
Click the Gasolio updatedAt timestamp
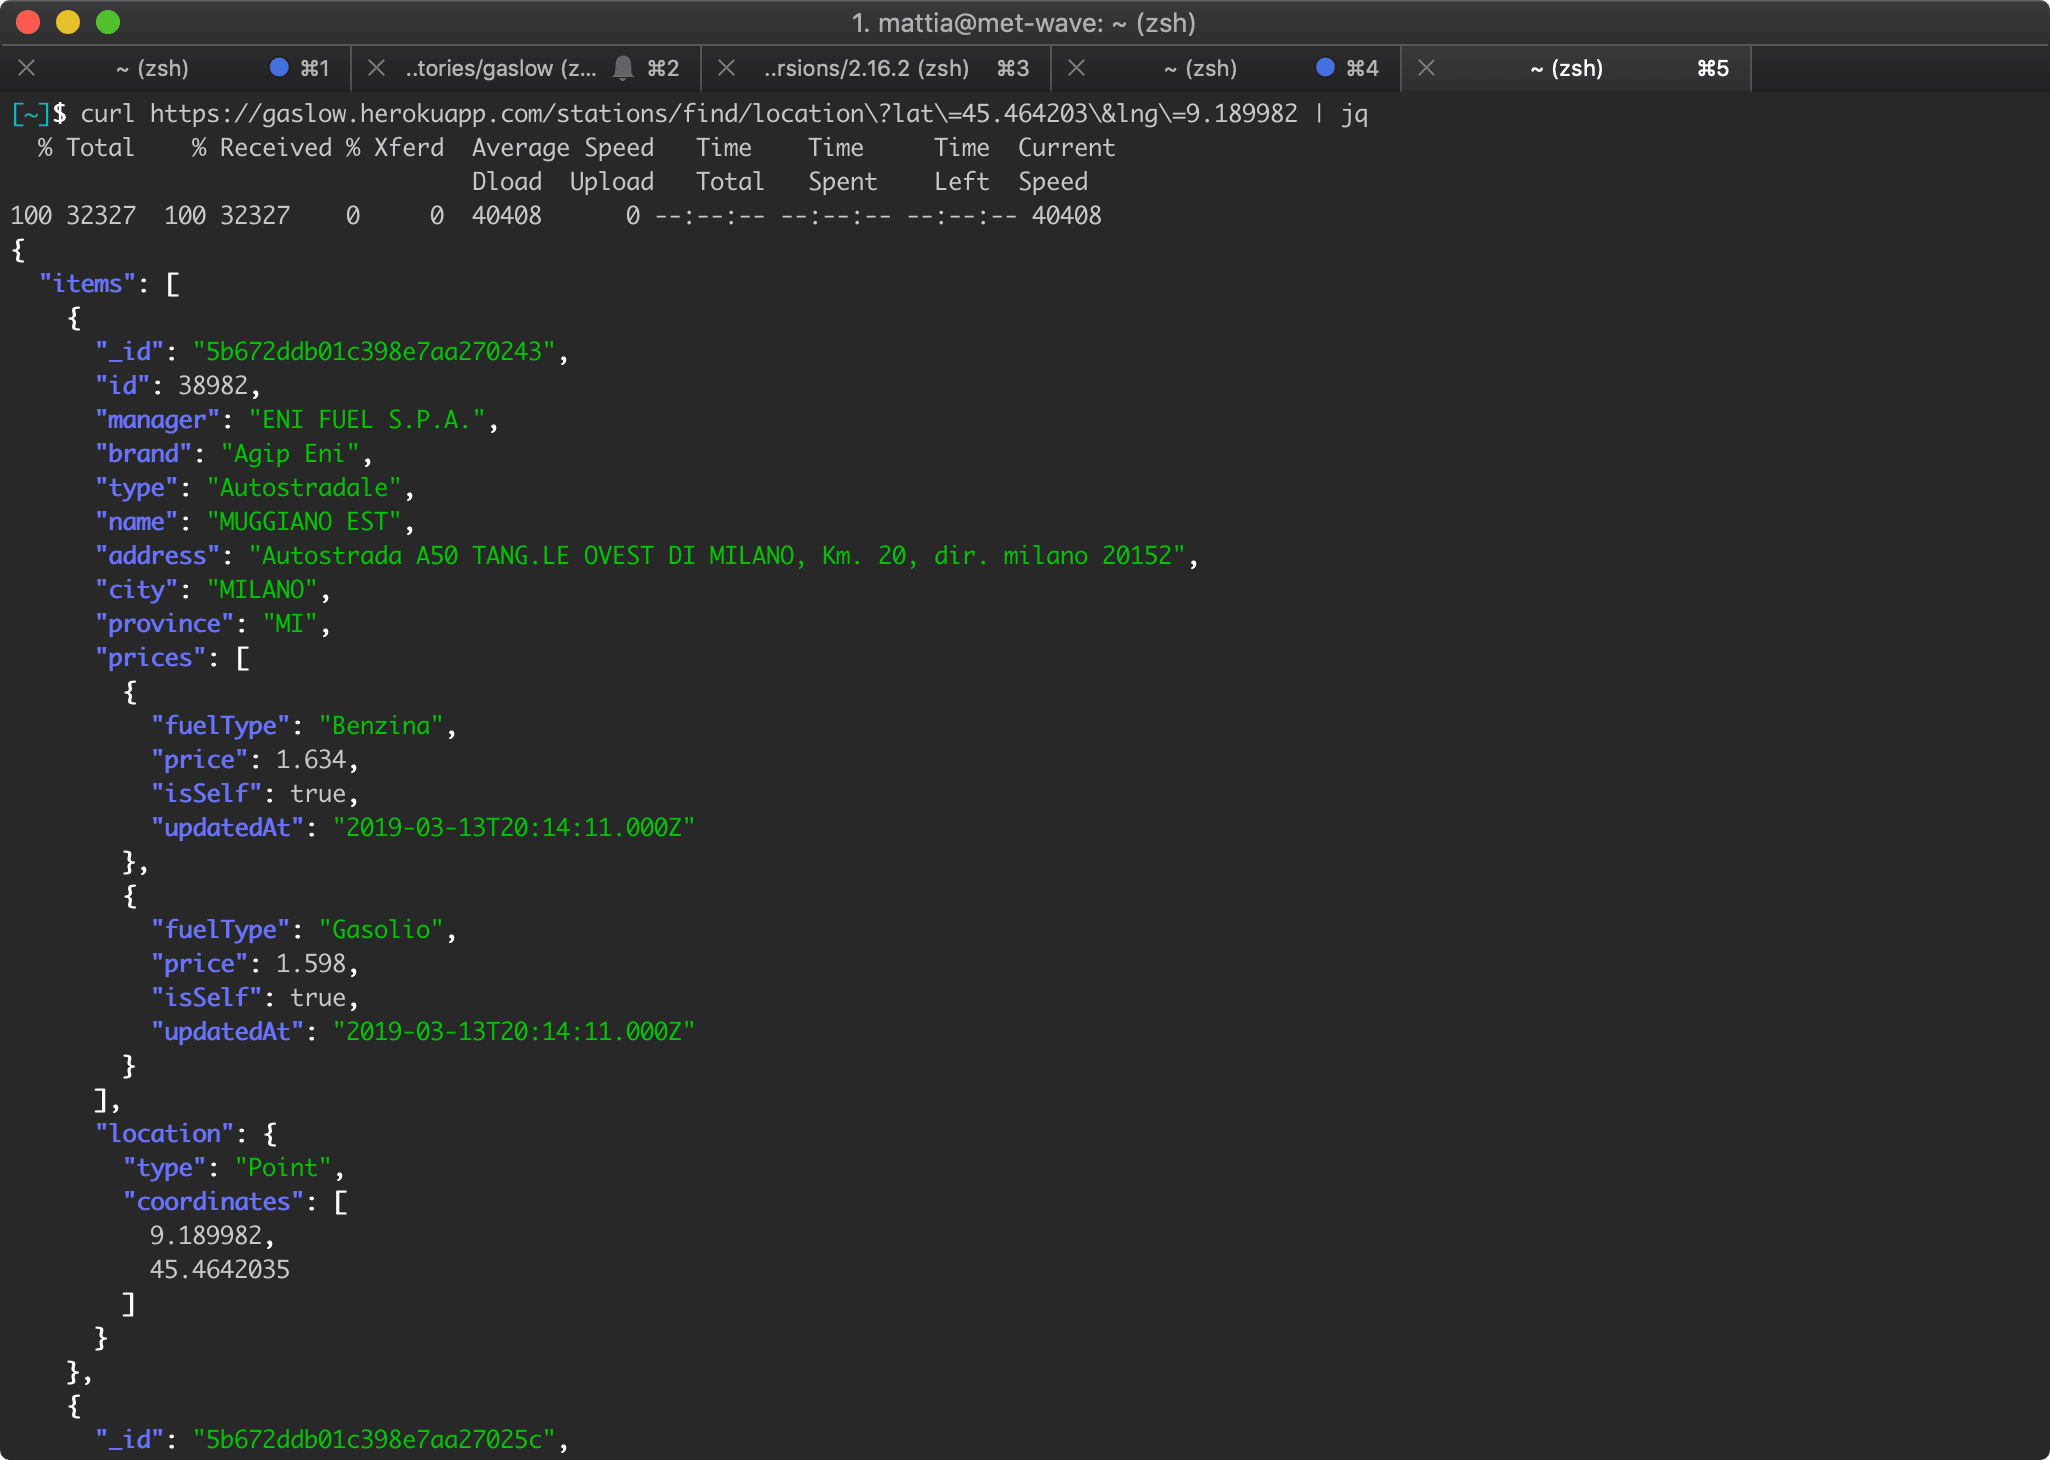(514, 1032)
